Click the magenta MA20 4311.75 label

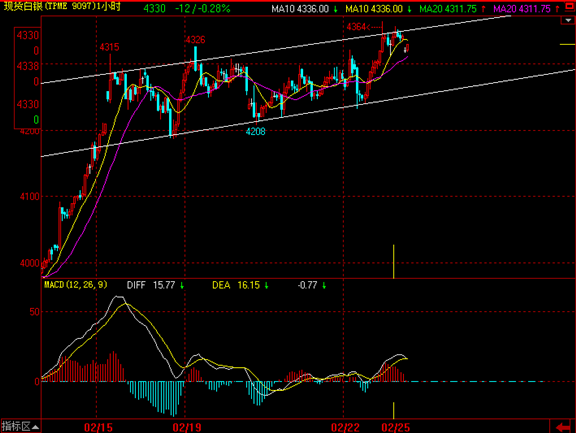pos(526,9)
